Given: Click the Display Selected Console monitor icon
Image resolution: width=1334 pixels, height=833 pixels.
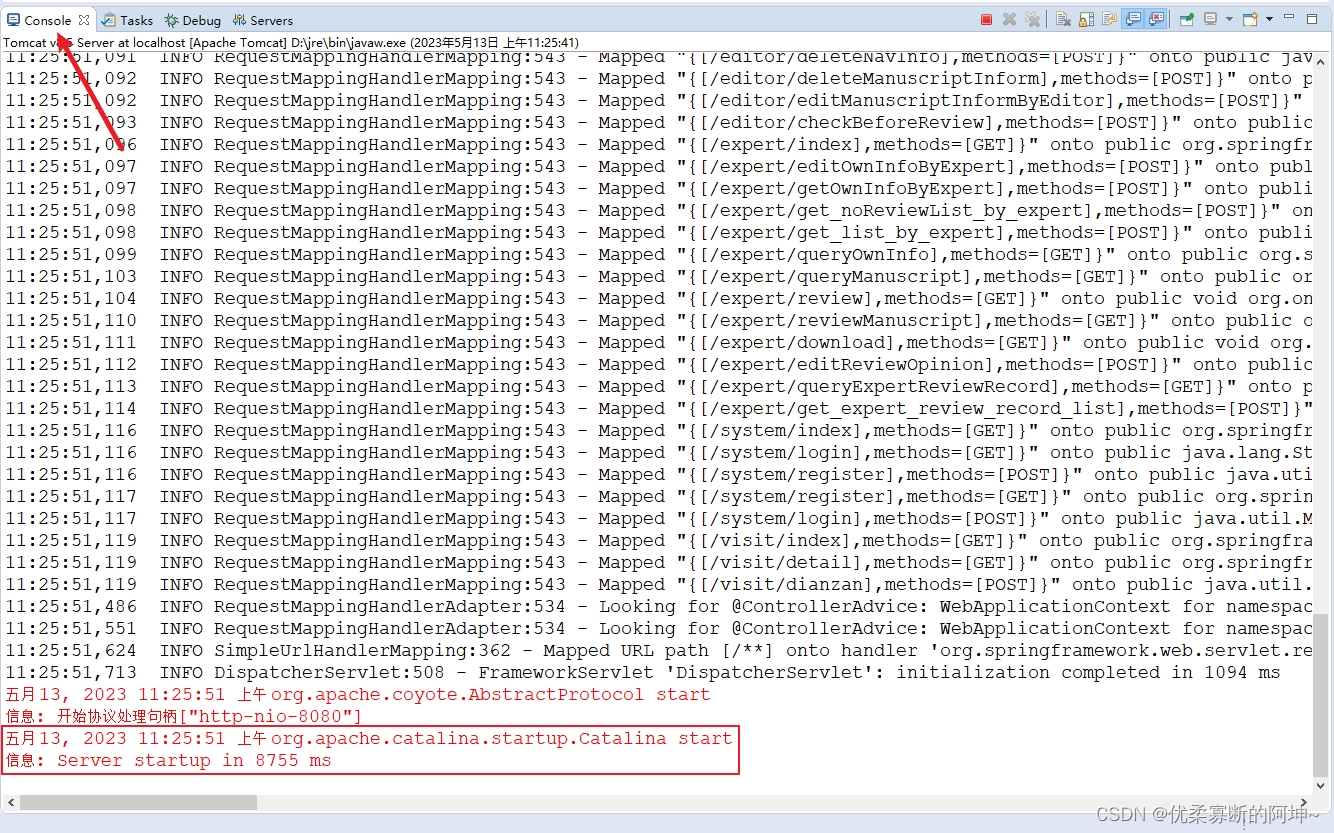Looking at the screenshot, I should pos(1210,19).
